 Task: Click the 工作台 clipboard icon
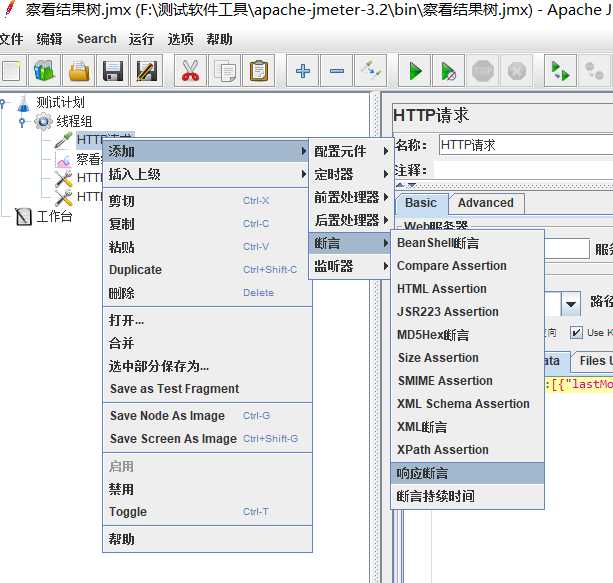23,216
